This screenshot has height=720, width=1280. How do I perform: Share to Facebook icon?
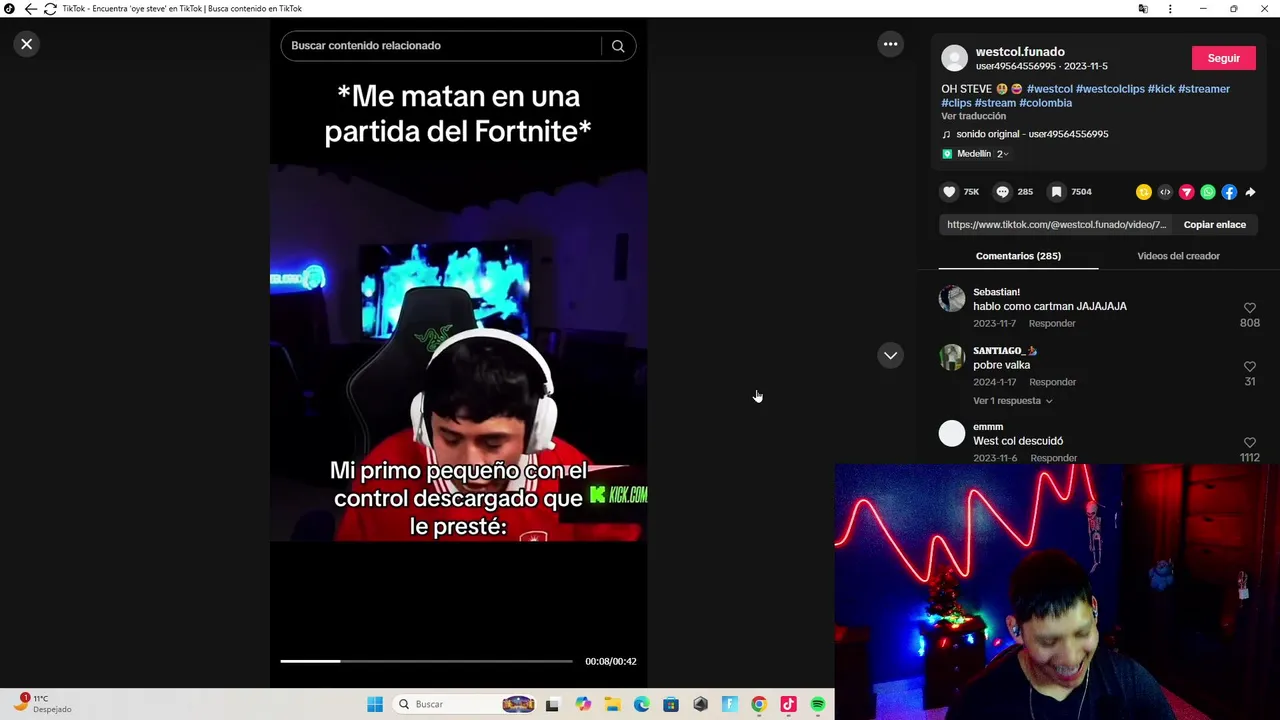tap(1229, 192)
